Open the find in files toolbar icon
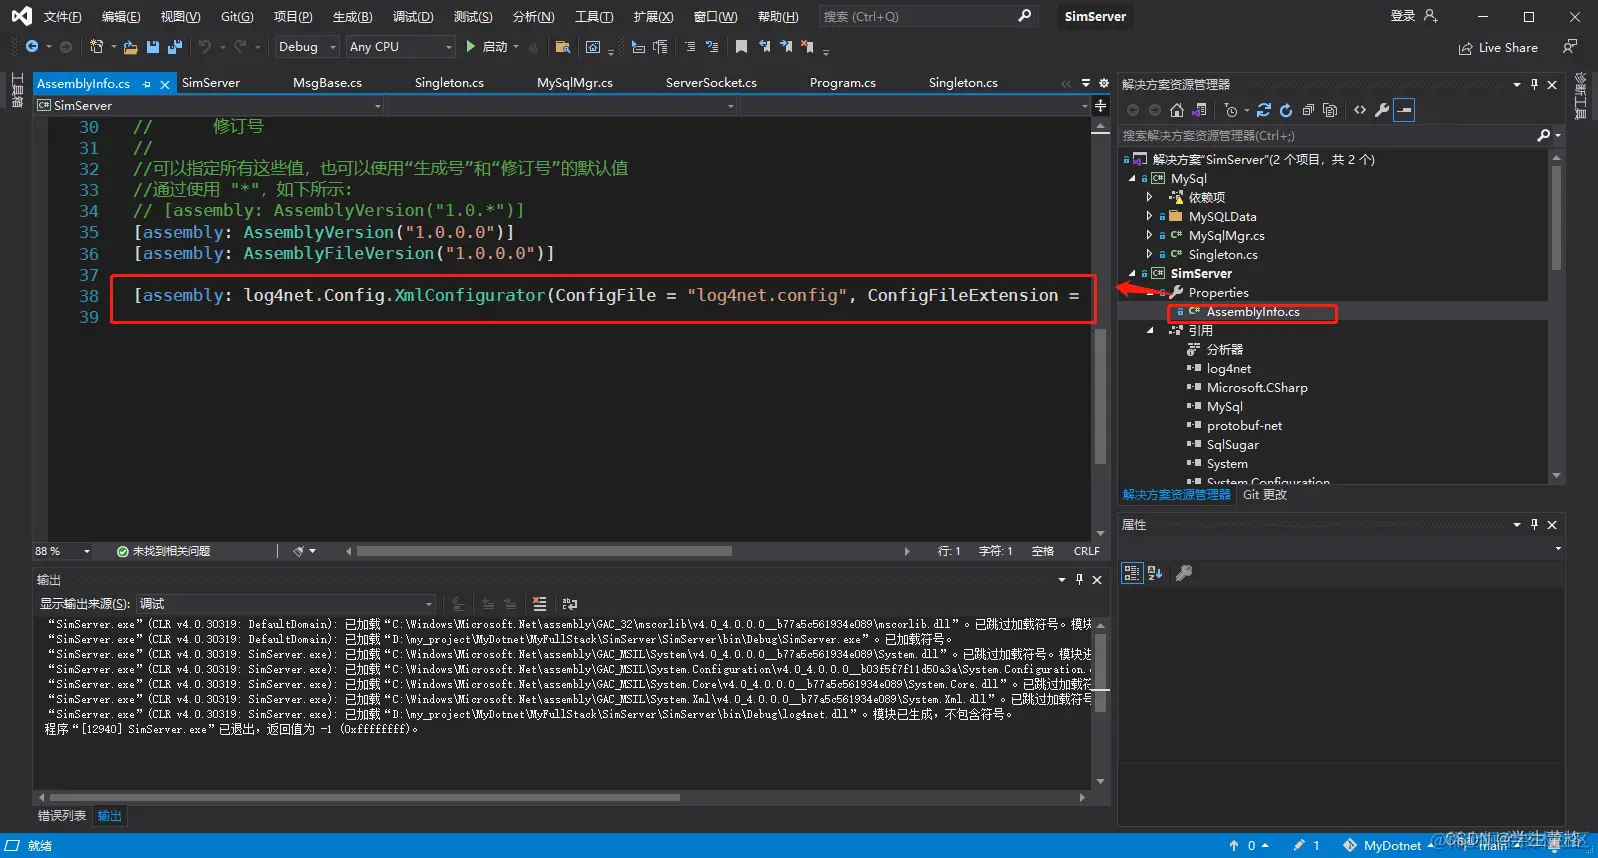The height and width of the screenshot is (858, 1598). click(x=563, y=47)
